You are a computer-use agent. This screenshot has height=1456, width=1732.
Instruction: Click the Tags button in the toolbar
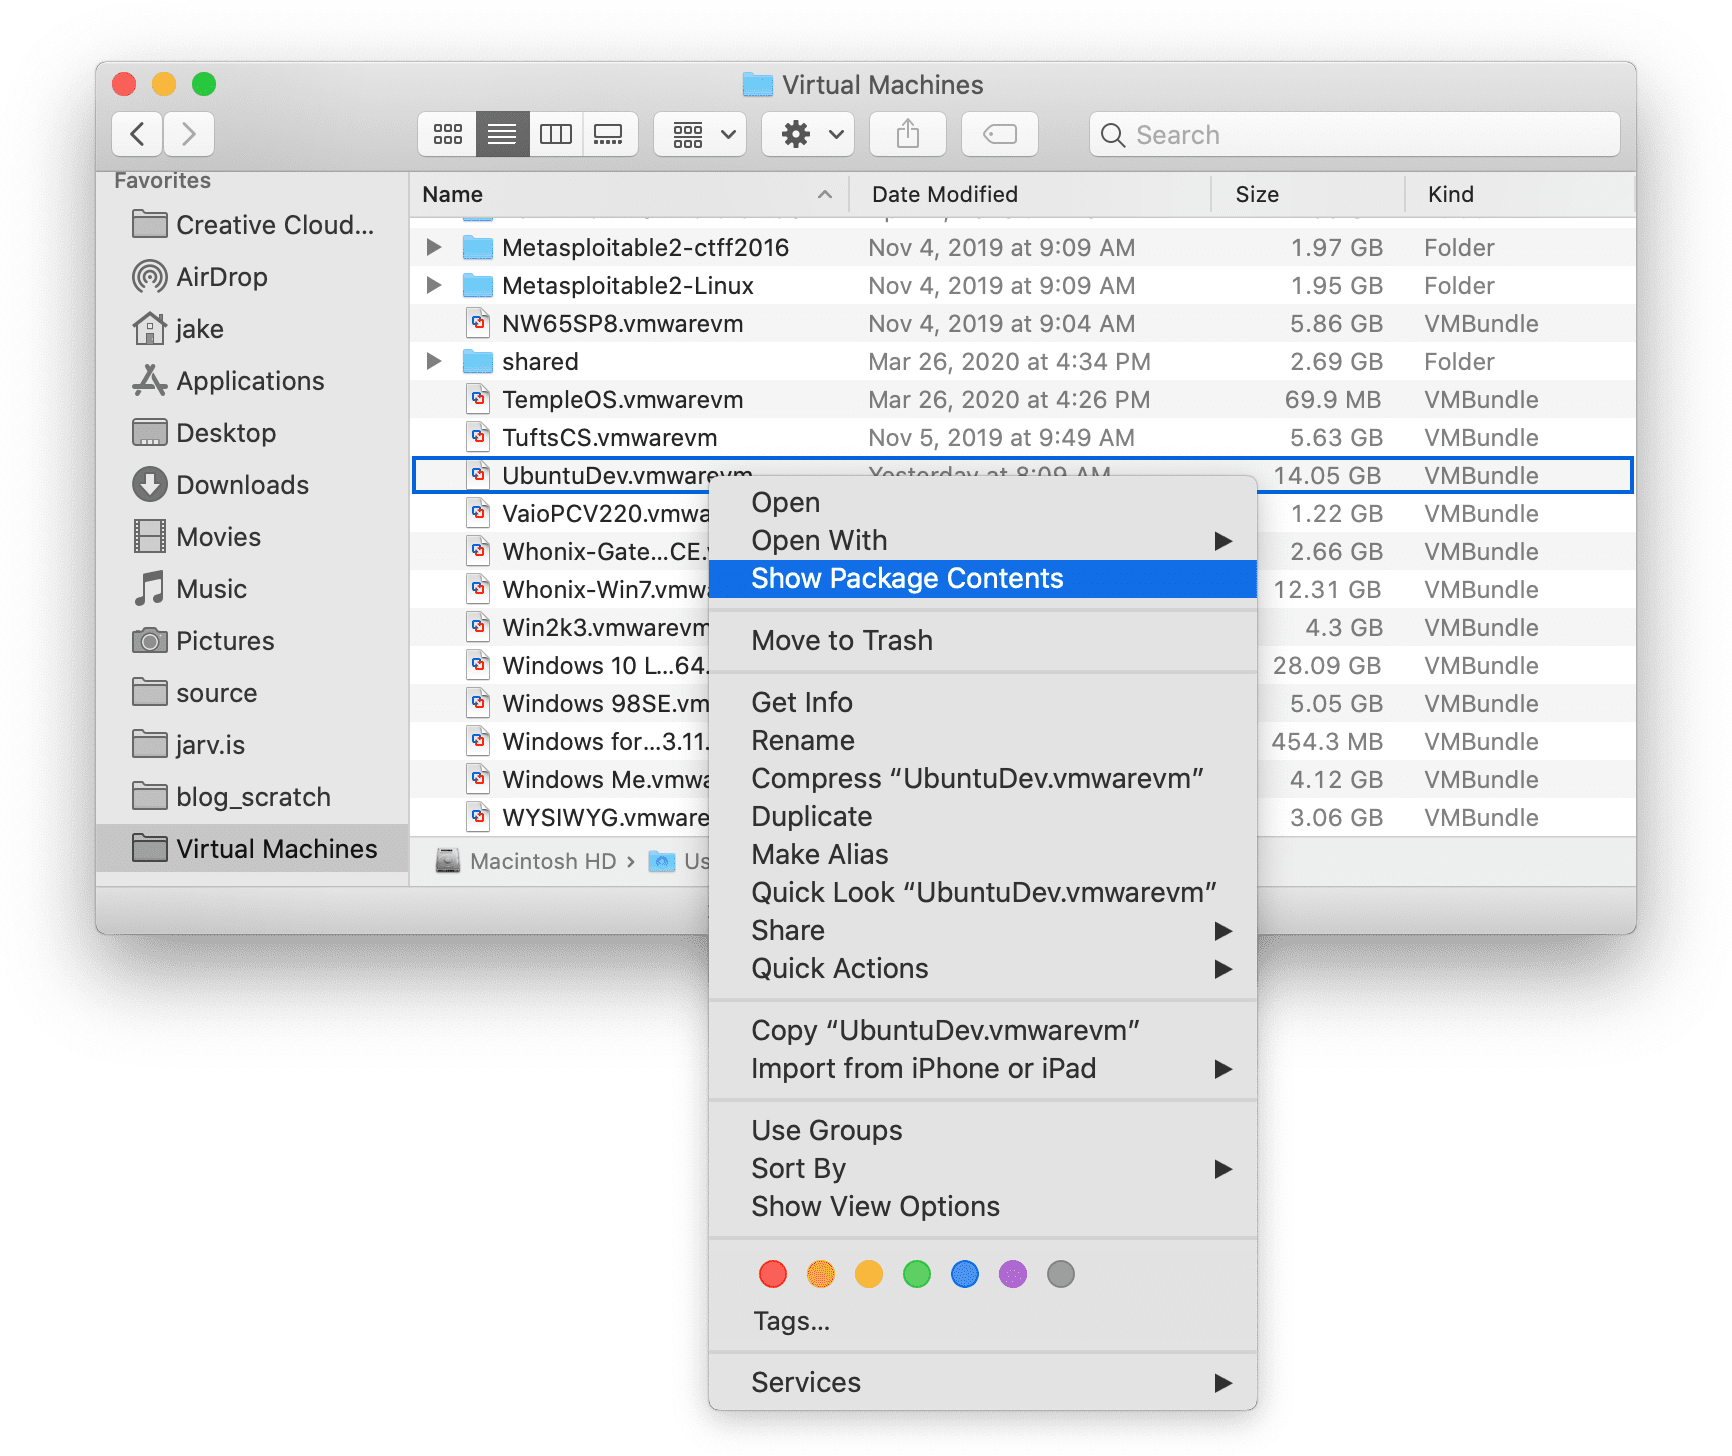pos(999,134)
